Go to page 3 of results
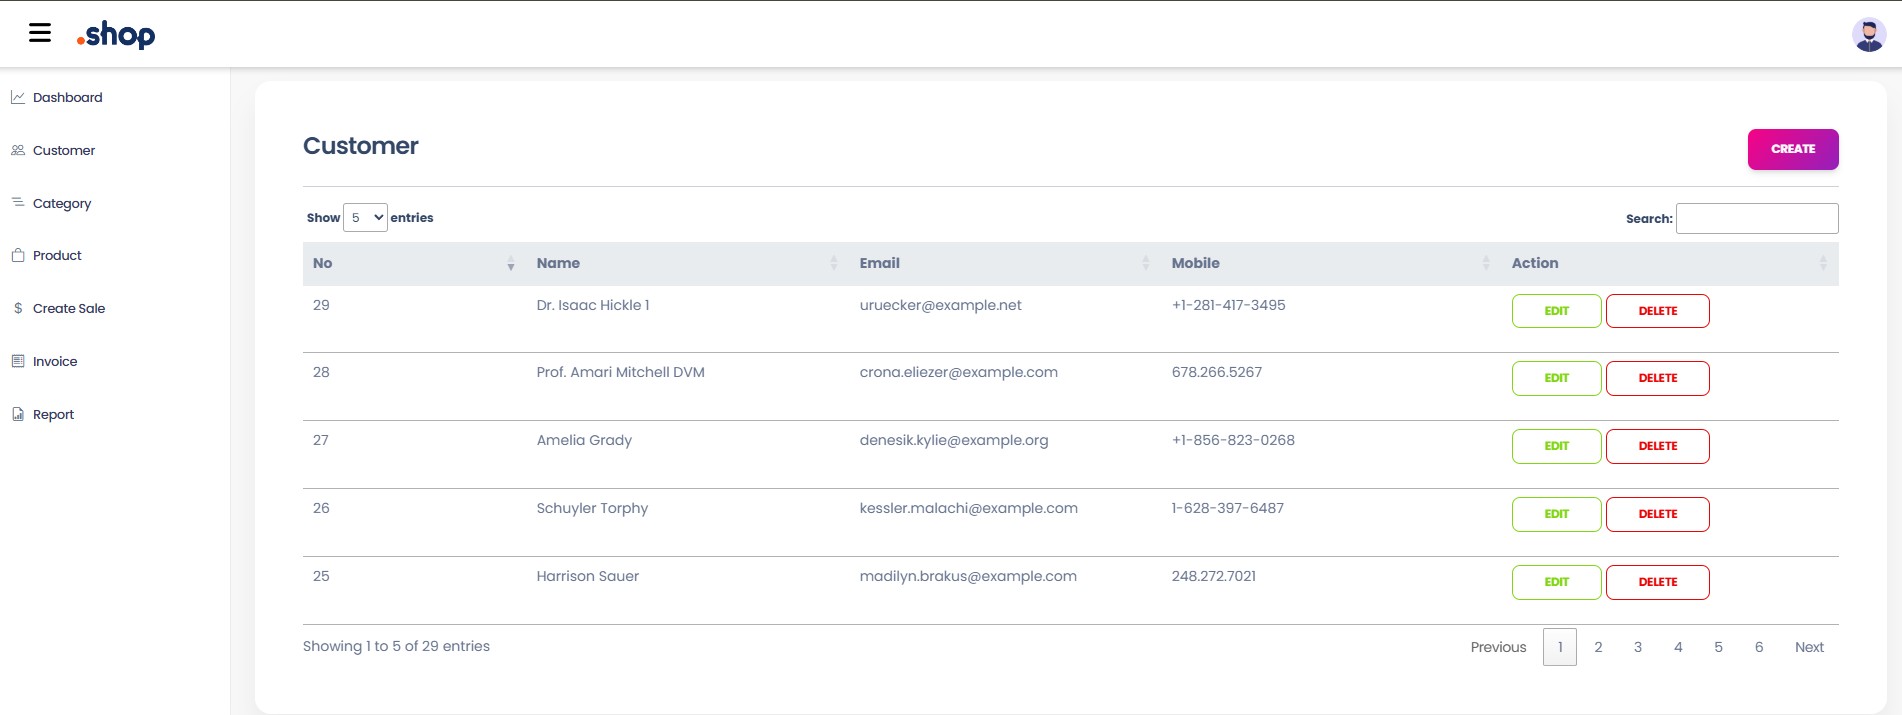The height and width of the screenshot is (715, 1902). (x=1638, y=647)
